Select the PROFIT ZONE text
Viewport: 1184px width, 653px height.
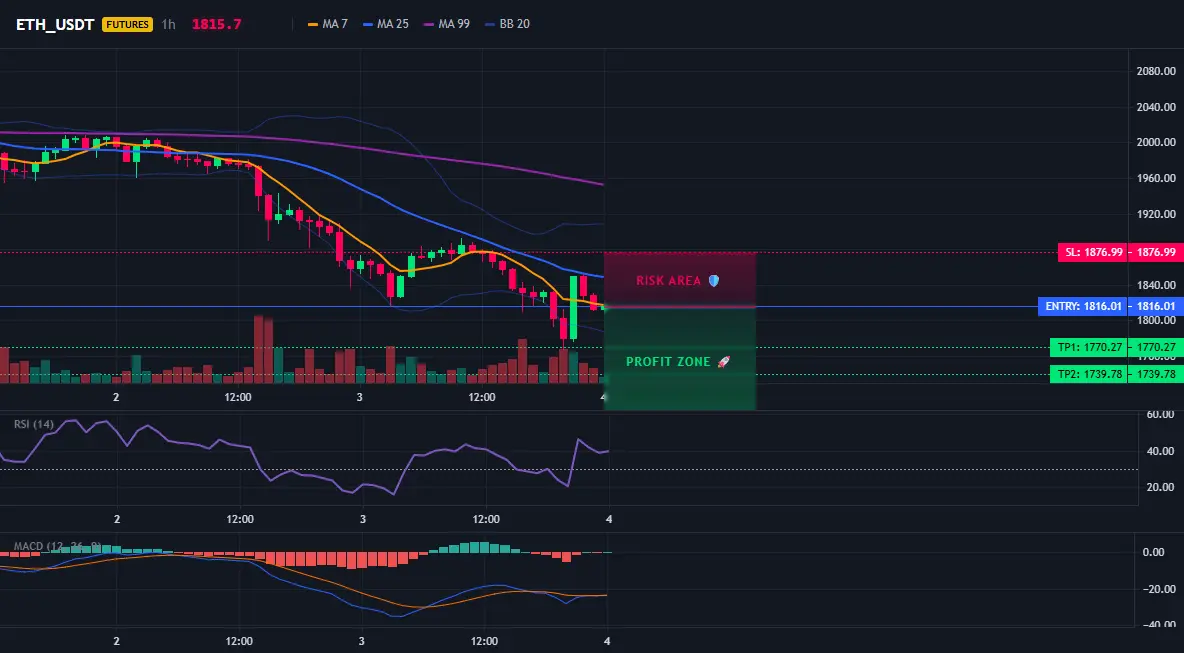[668, 362]
